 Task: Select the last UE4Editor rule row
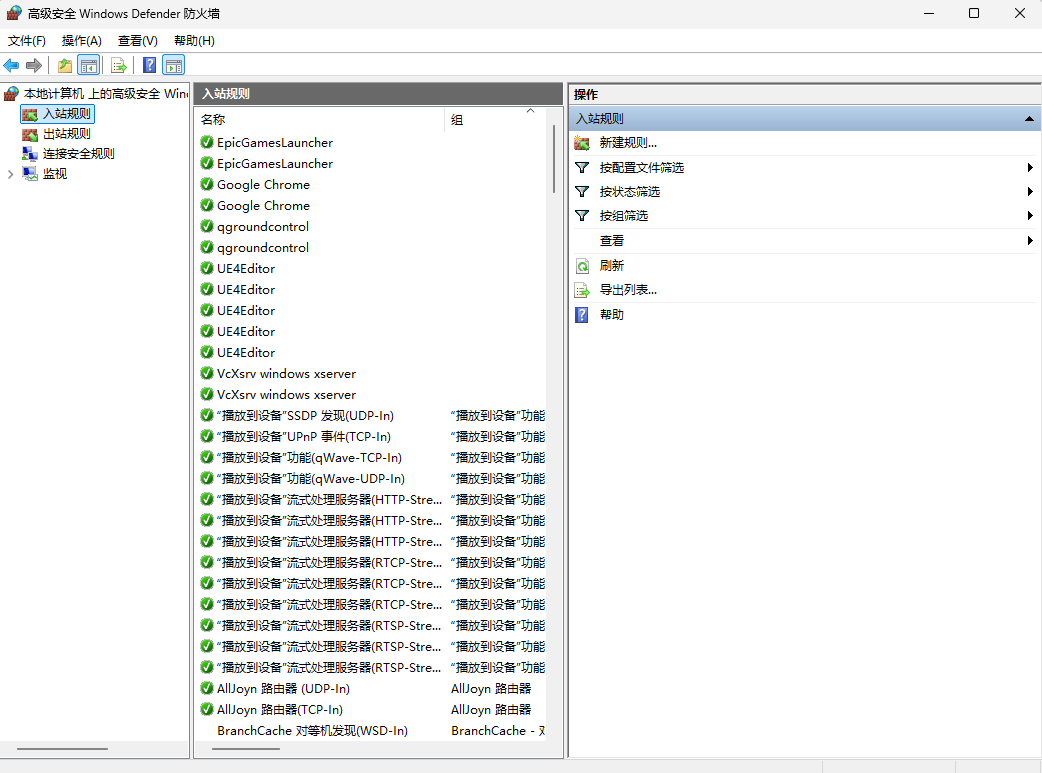coord(371,352)
